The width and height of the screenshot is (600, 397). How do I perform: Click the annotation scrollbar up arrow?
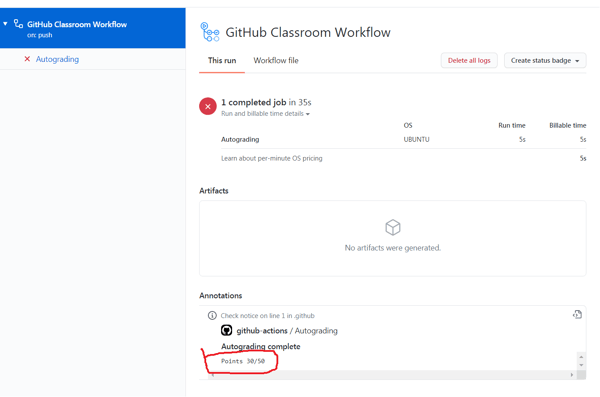pos(581,357)
